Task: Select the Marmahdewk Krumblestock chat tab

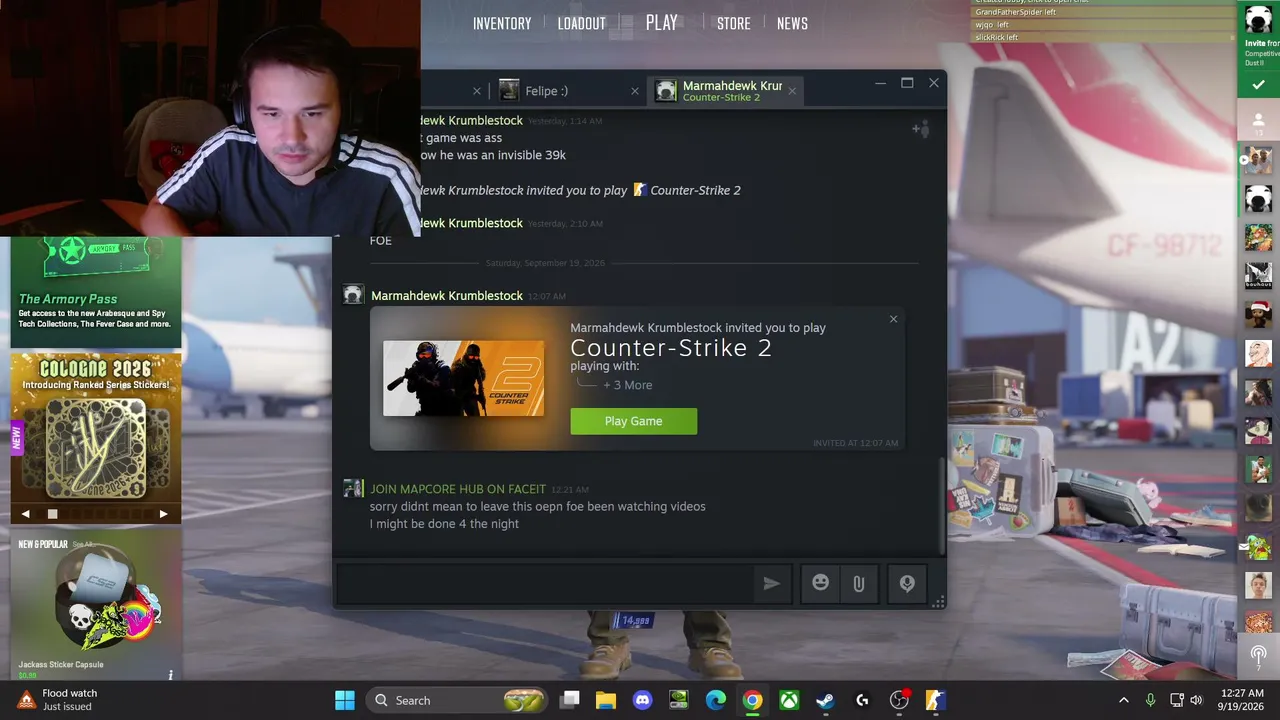Action: pyautogui.click(x=725, y=91)
